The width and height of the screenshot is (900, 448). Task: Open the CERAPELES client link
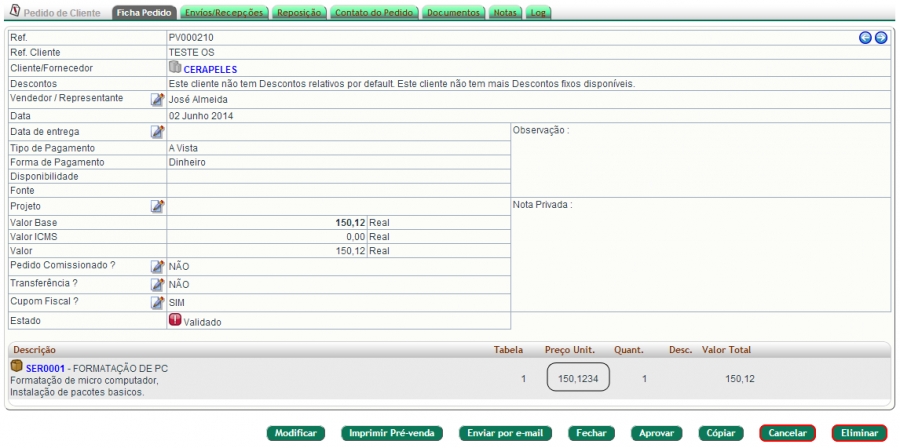(211, 69)
